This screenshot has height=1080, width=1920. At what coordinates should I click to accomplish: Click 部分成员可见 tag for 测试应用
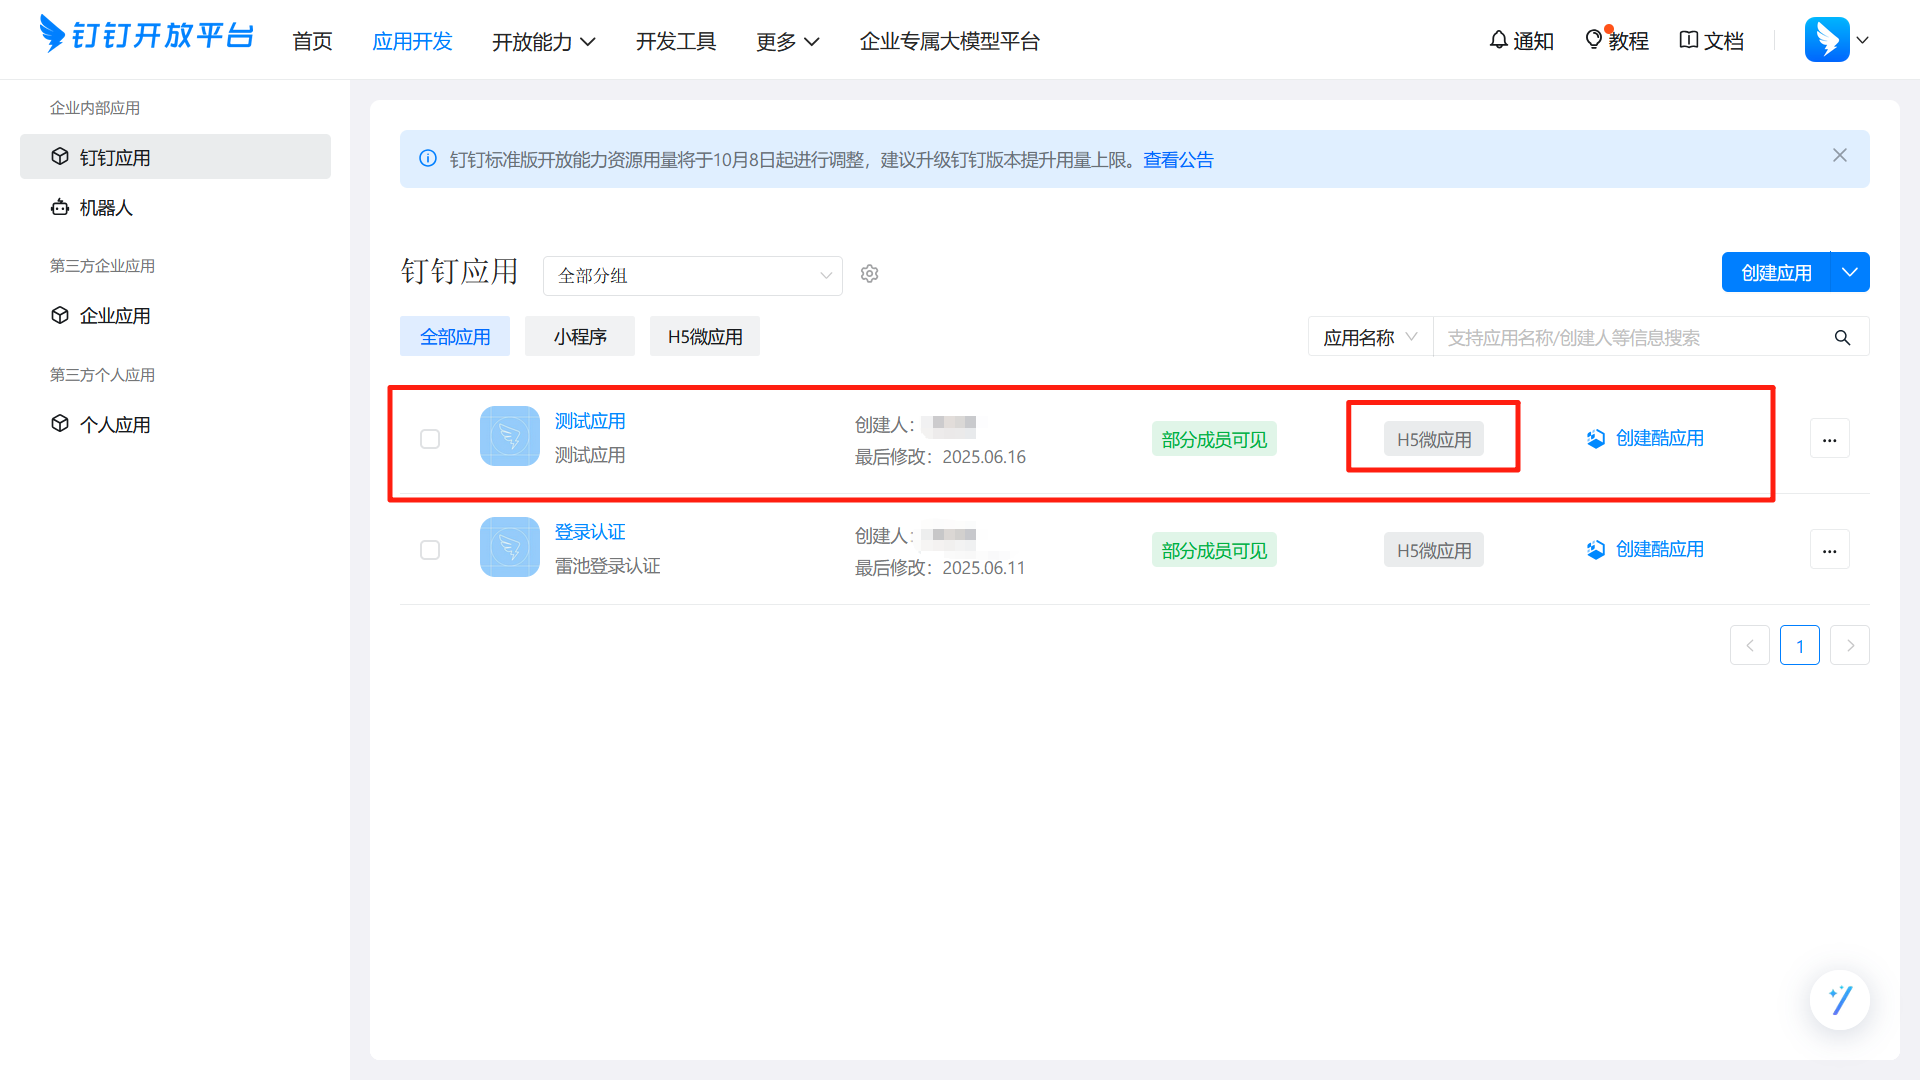1214,439
